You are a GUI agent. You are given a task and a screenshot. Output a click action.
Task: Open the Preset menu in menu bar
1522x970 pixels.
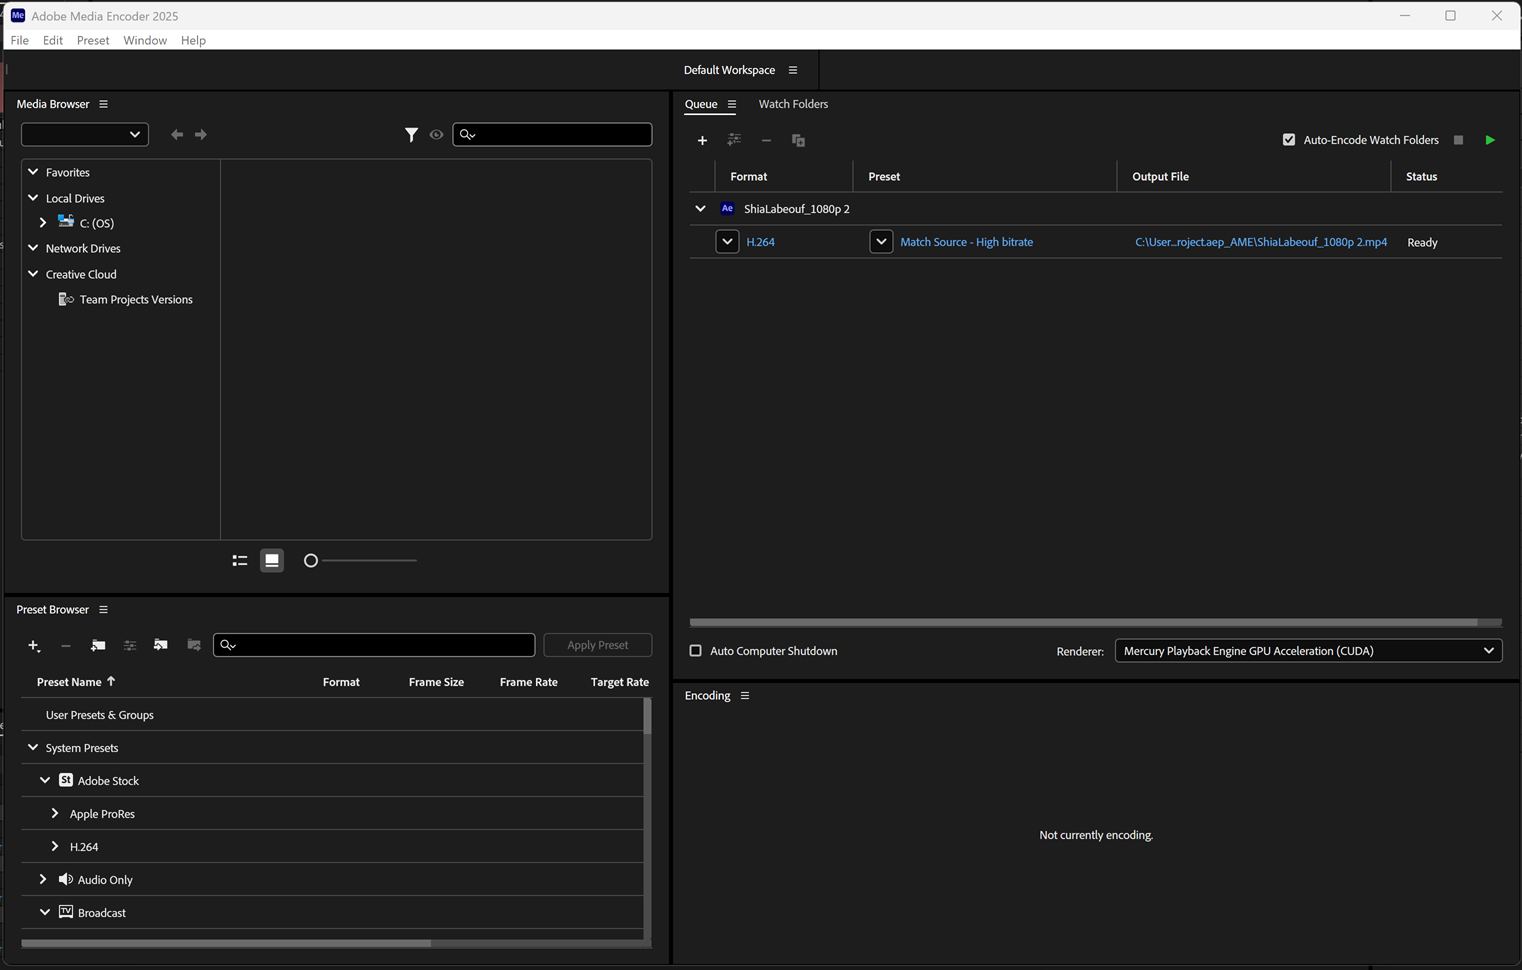93,40
